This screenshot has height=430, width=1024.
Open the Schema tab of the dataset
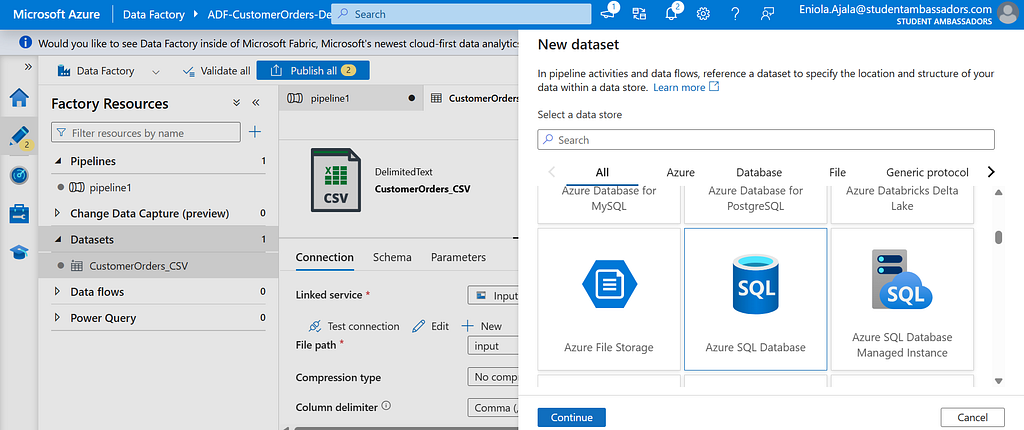click(392, 257)
